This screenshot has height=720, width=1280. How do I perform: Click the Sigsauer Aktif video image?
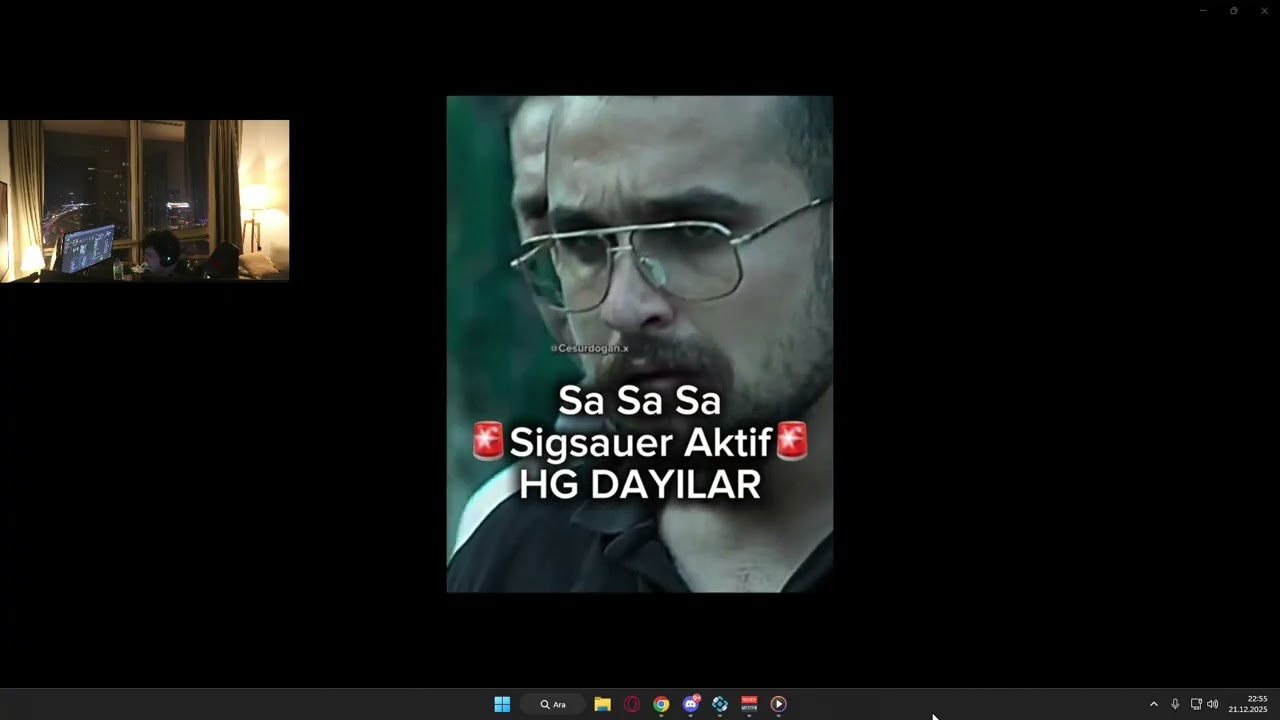click(640, 344)
